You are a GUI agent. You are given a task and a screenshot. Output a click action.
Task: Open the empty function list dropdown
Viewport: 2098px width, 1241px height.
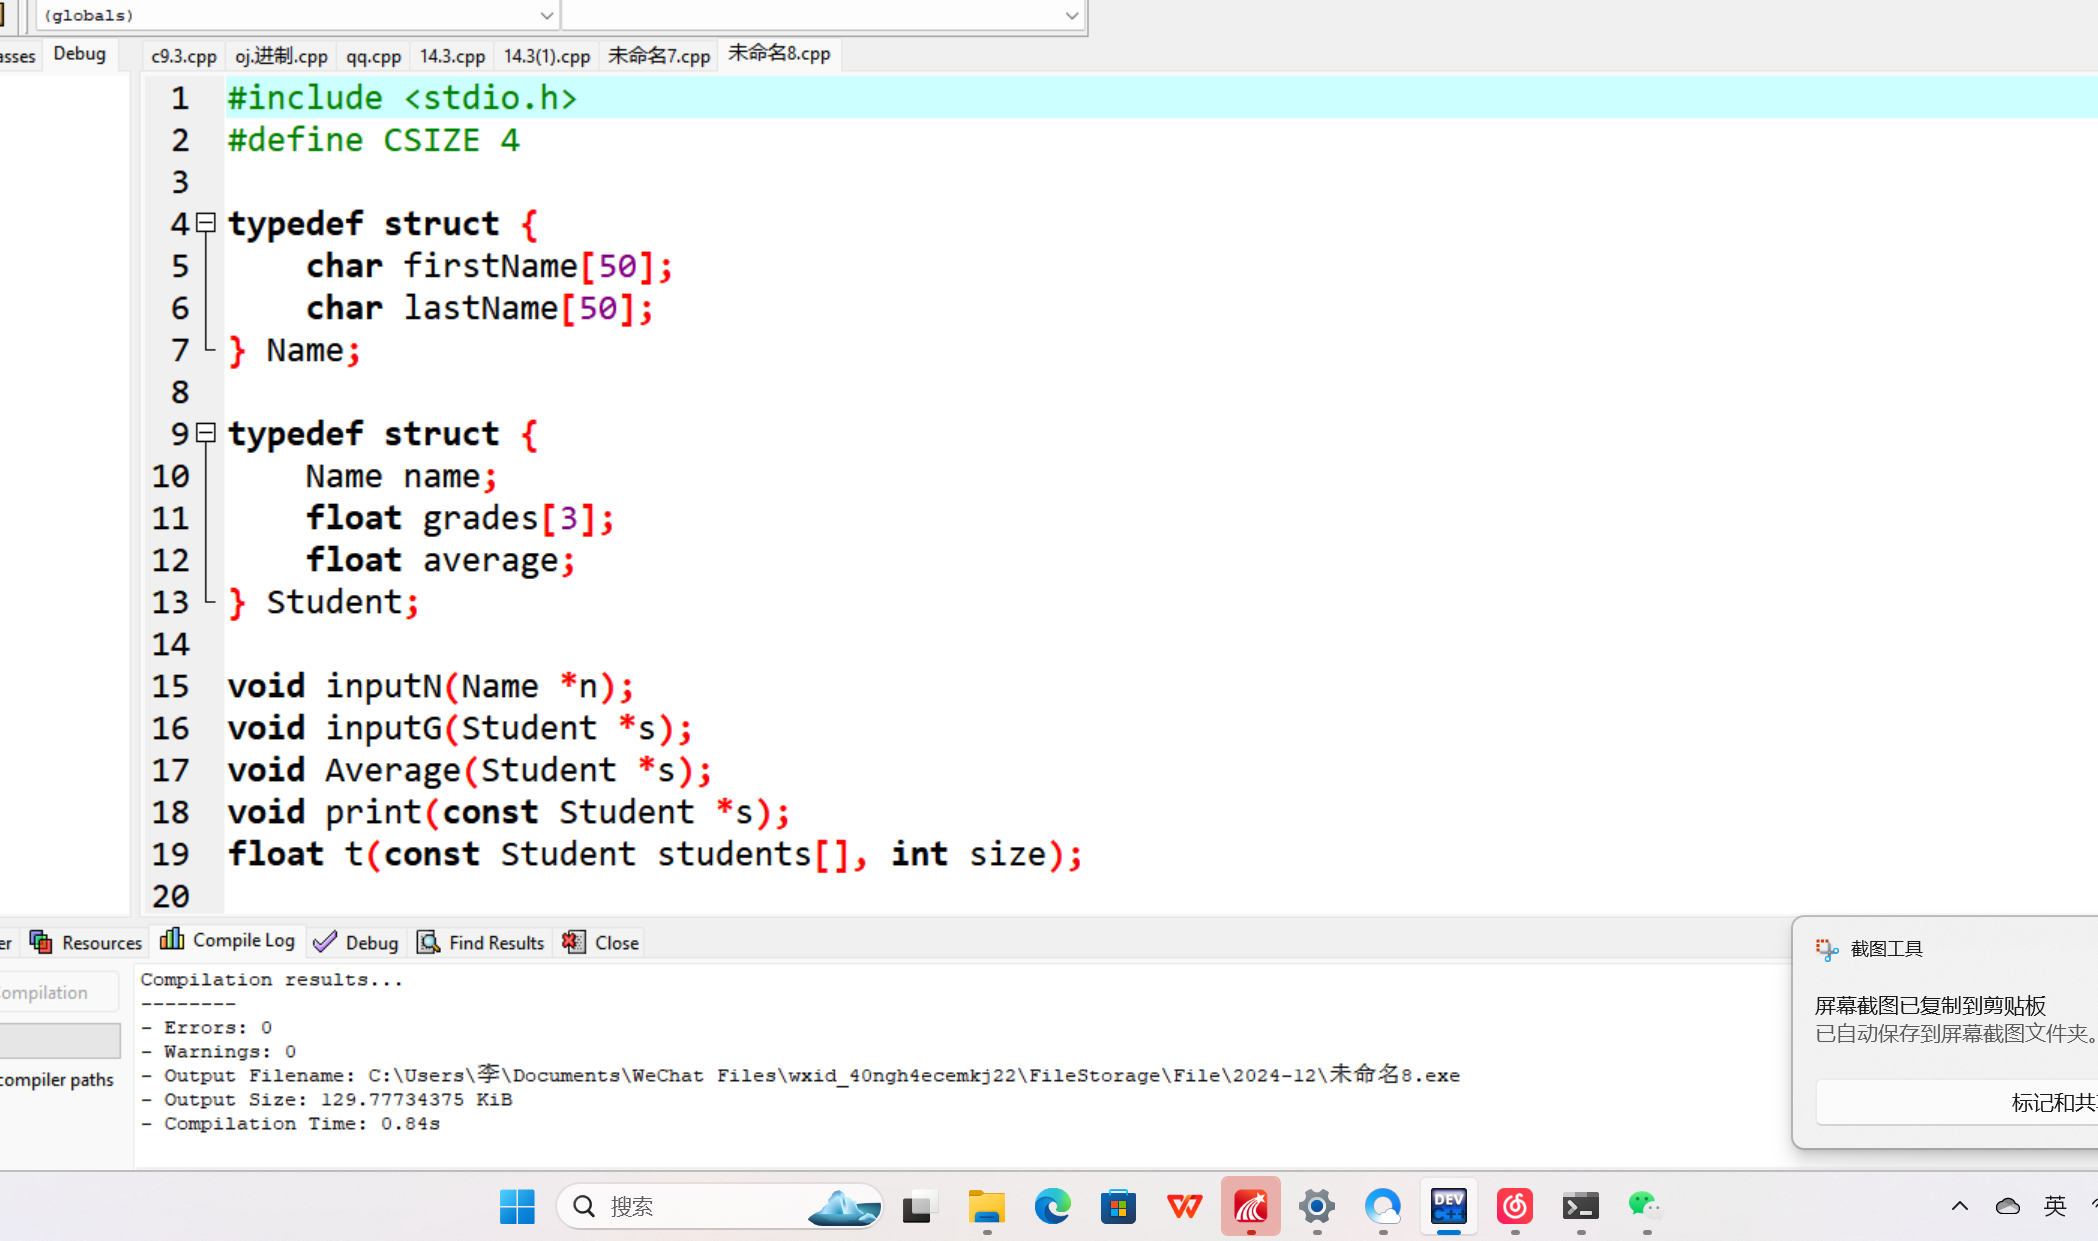tap(1071, 16)
